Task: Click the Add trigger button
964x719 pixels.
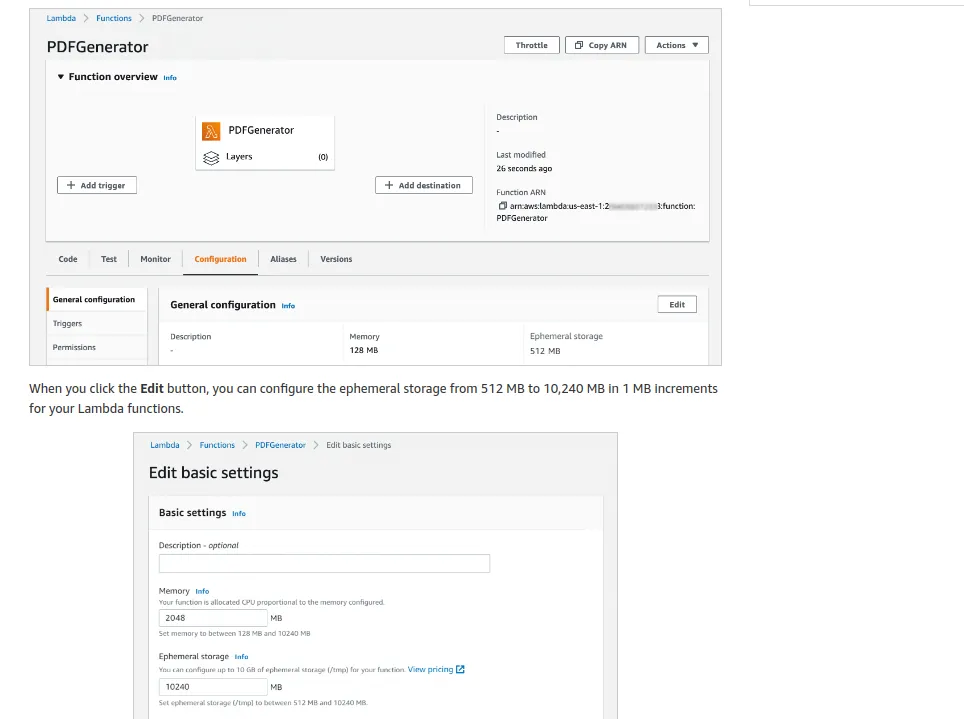Action: [x=97, y=185]
